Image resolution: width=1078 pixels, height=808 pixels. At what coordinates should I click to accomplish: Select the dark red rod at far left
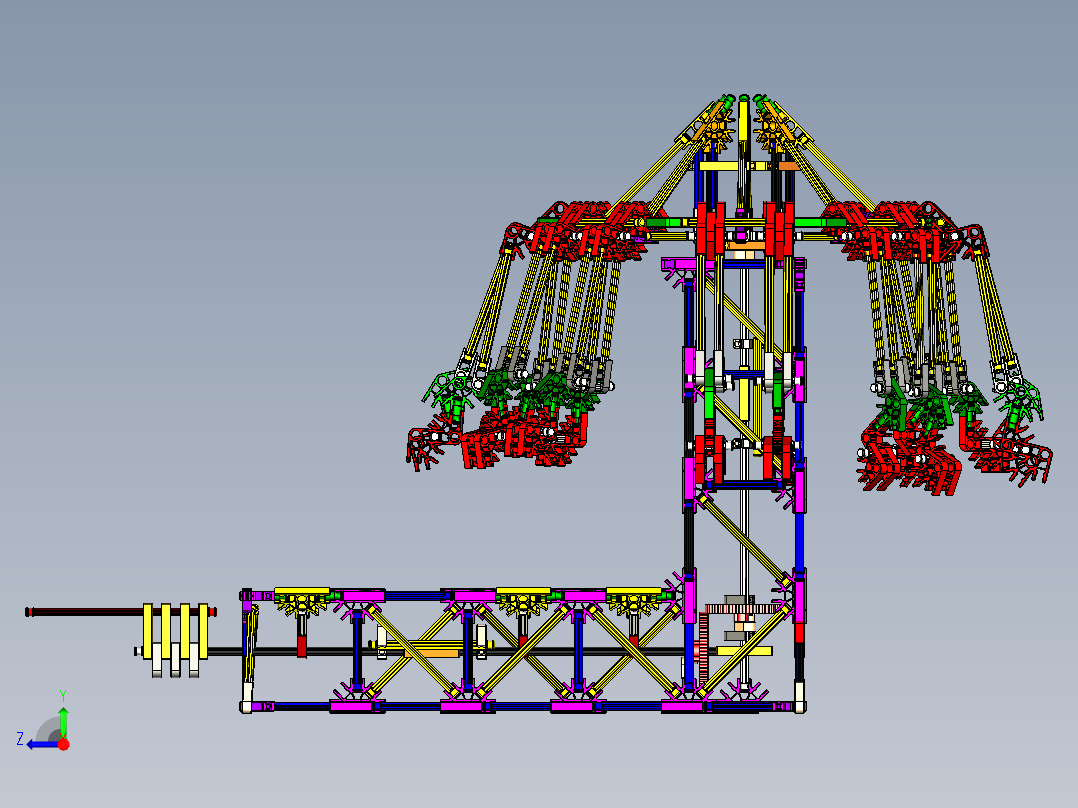coord(86,611)
